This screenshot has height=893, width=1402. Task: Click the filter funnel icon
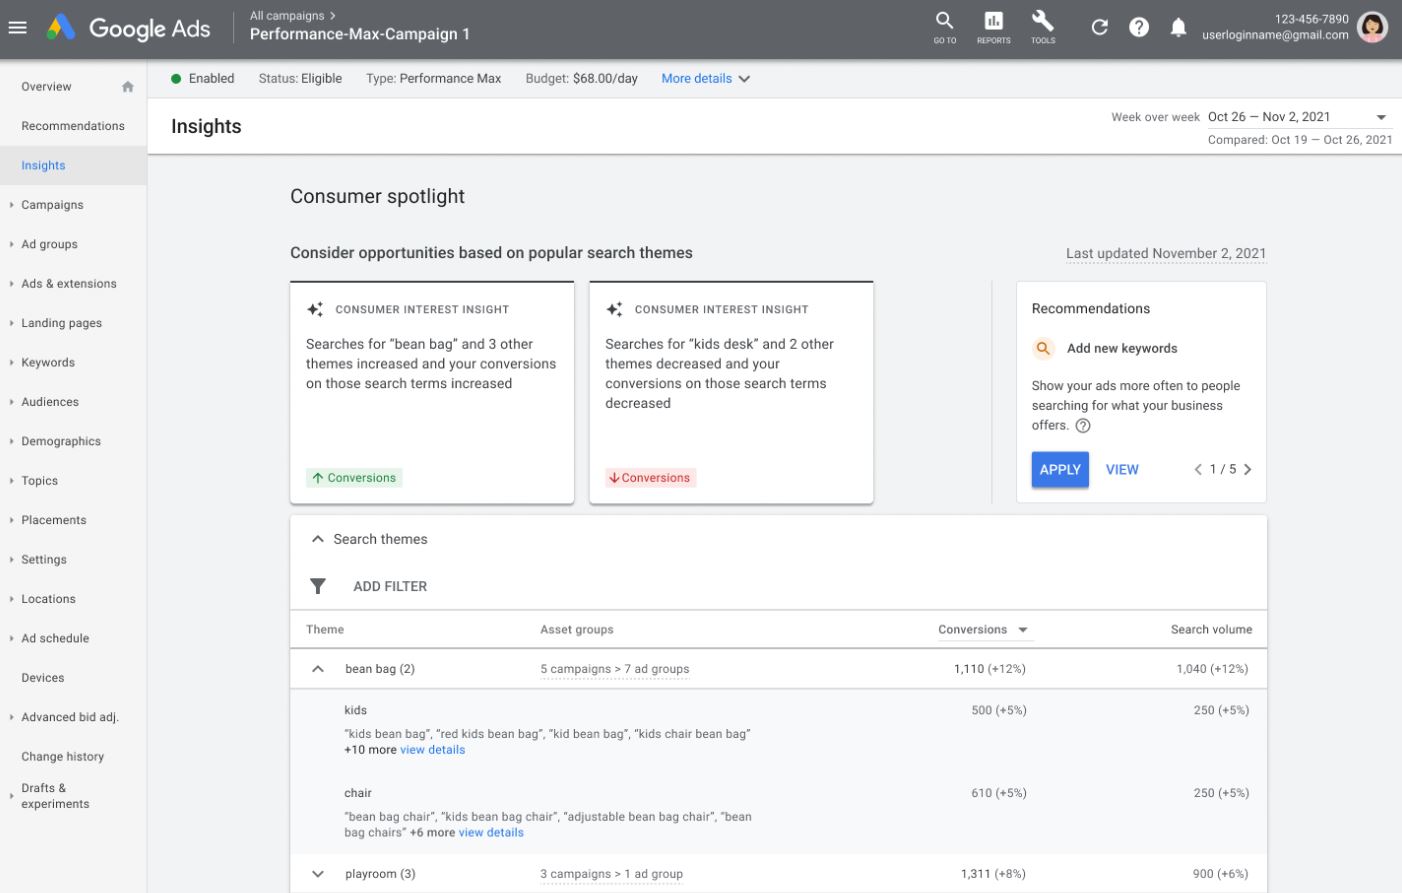[x=317, y=586]
